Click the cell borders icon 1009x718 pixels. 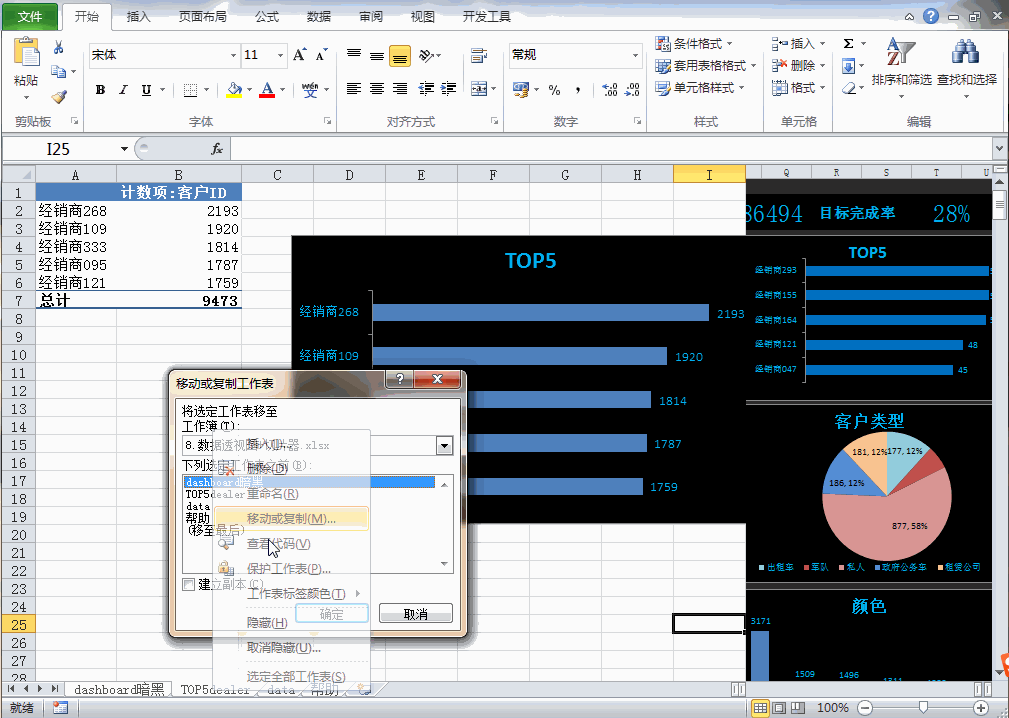point(190,89)
